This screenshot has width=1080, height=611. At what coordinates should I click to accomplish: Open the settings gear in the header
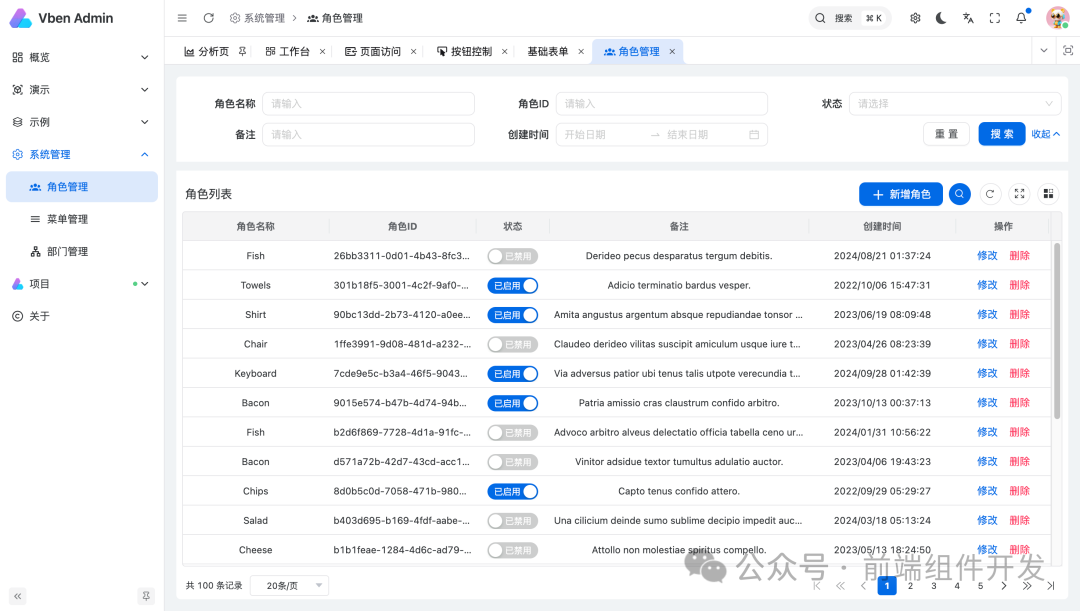click(915, 17)
